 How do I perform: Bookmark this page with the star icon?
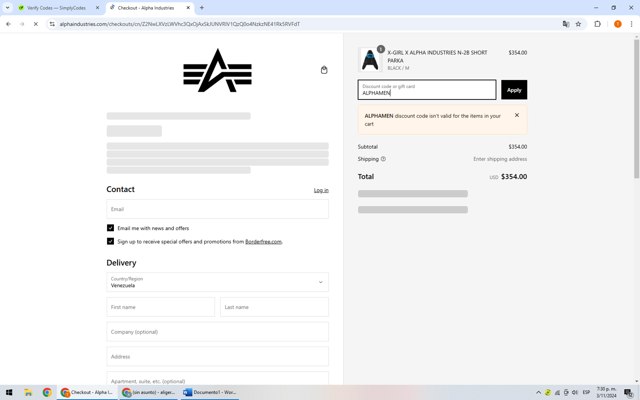(578, 24)
